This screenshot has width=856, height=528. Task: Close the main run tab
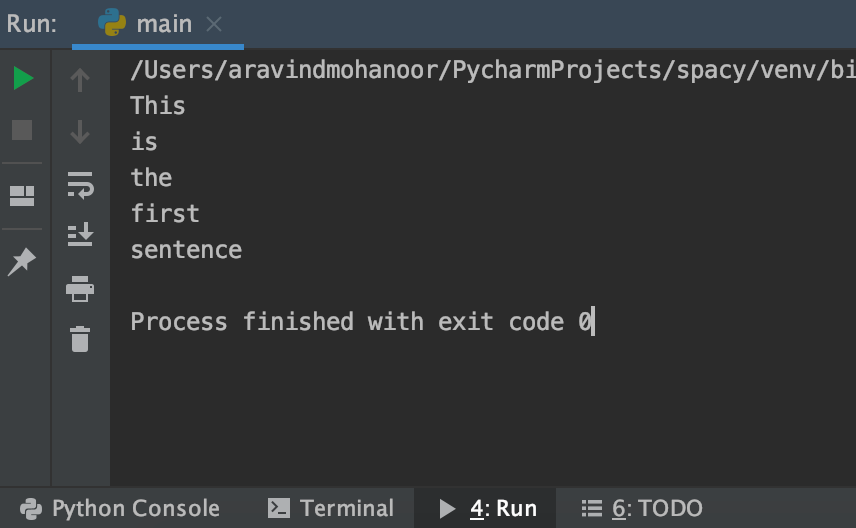(x=214, y=24)
